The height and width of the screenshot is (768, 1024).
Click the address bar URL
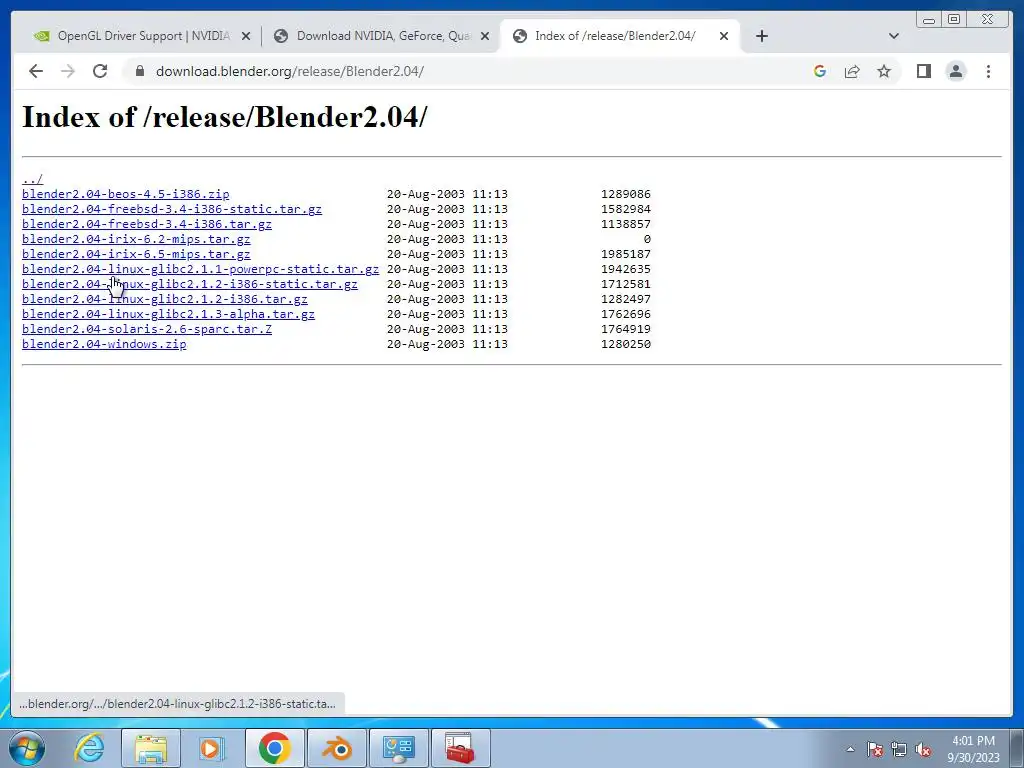point(290,71)
